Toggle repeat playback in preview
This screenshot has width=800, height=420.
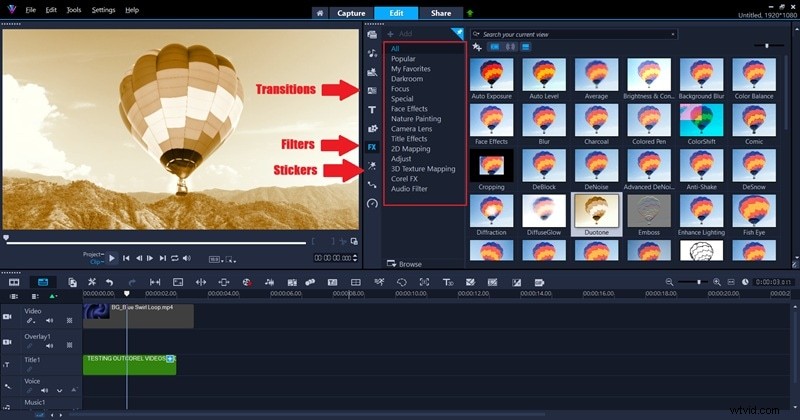click(174, 258)
